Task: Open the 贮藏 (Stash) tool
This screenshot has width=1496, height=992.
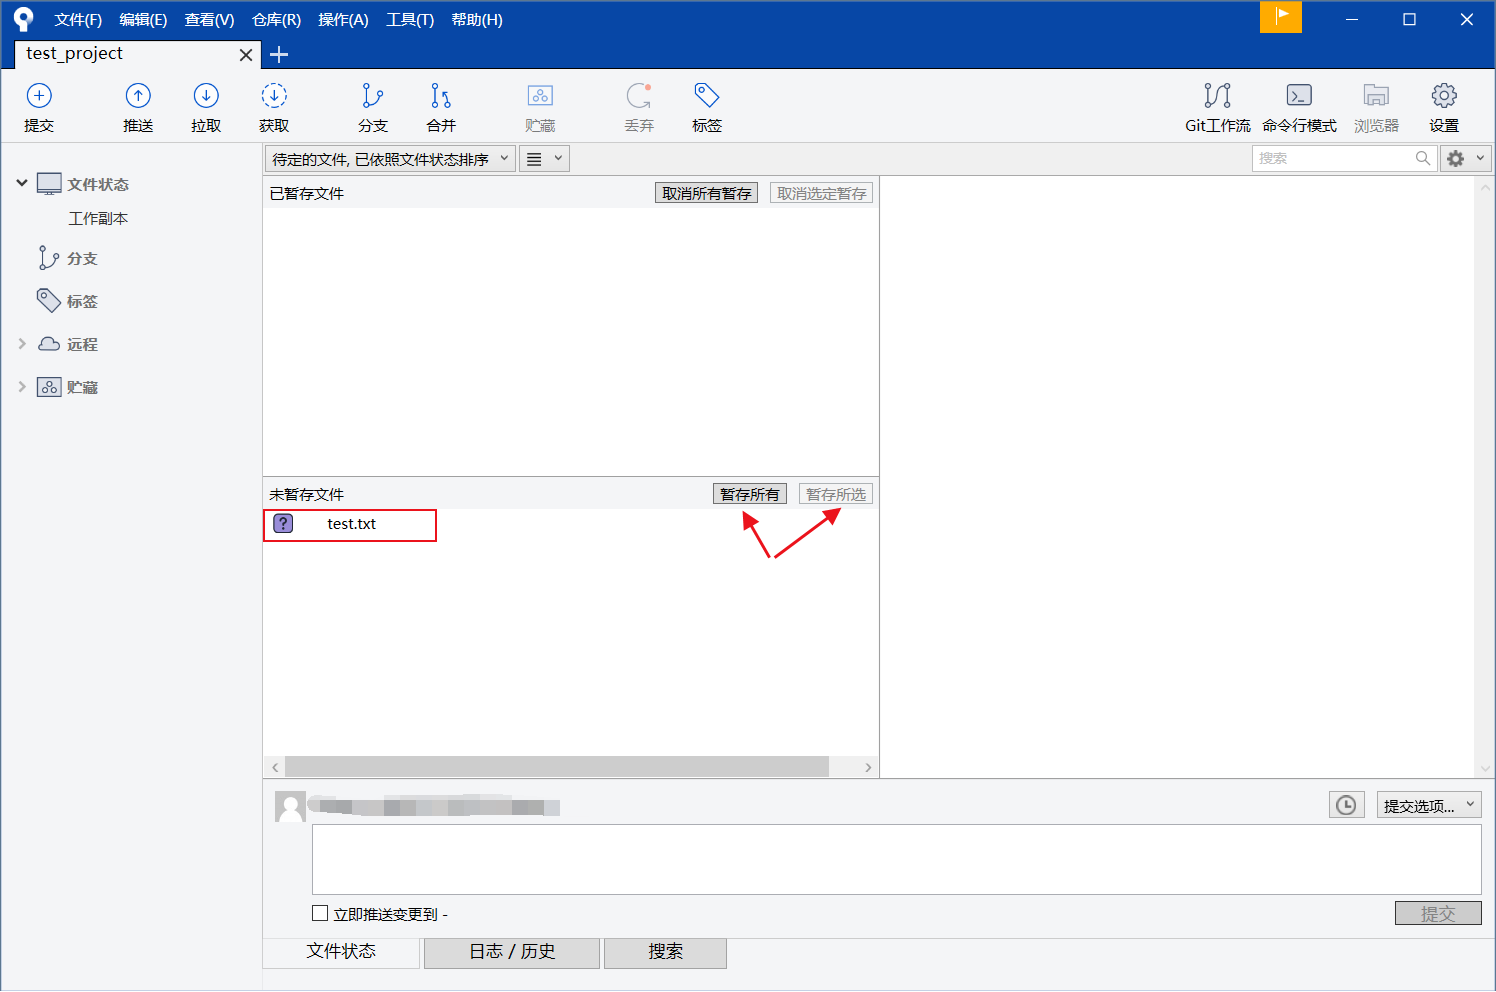Action: pyautogui.click(x=540, y=106)
